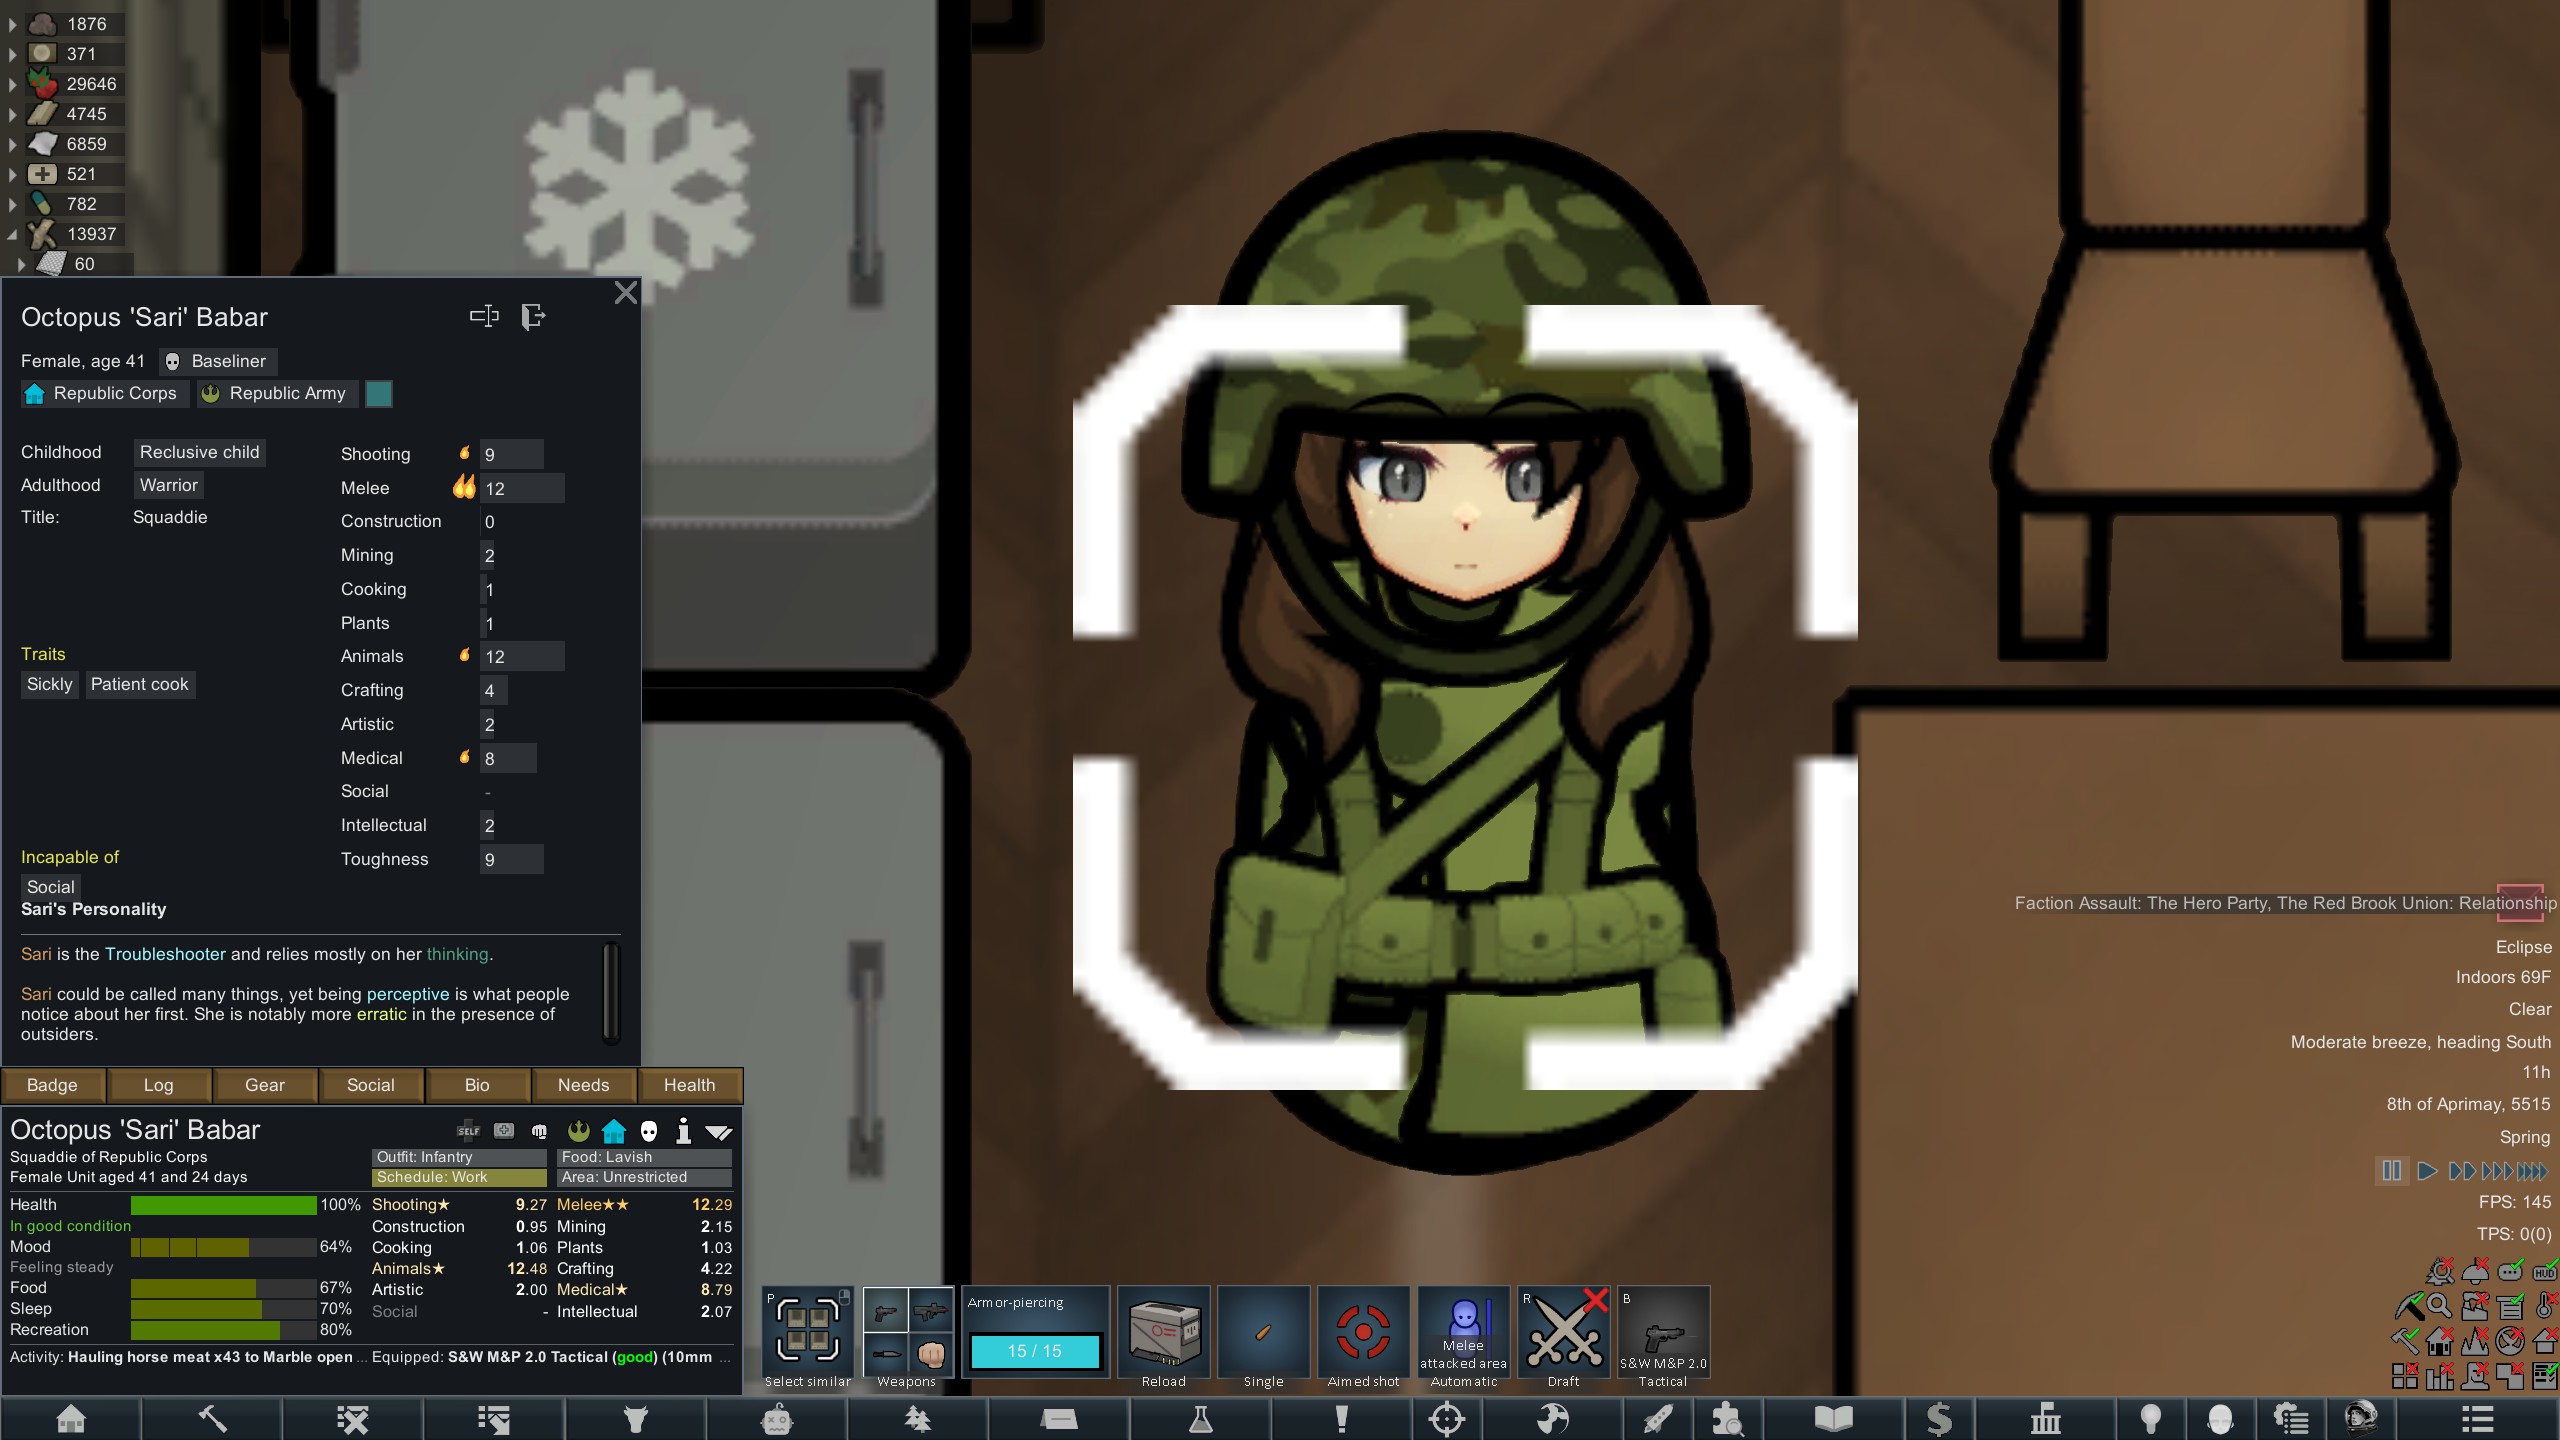
Task: Click the Sickly trait label
Action: pyautogui.click(x=49, y=685)
